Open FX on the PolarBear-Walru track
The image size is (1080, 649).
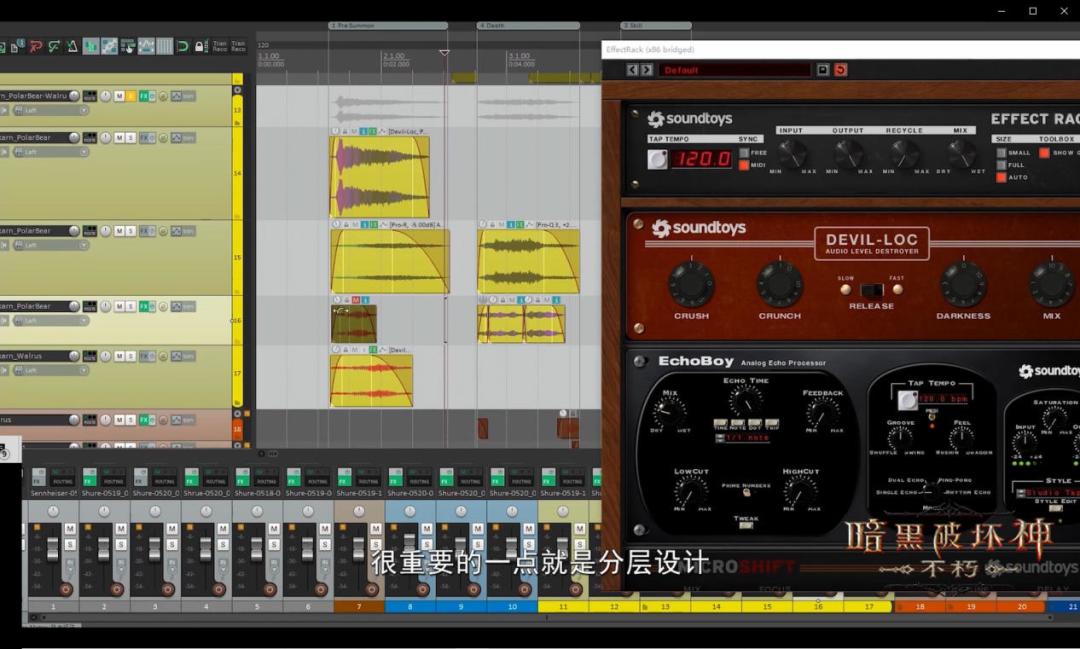tap(145, 96)
